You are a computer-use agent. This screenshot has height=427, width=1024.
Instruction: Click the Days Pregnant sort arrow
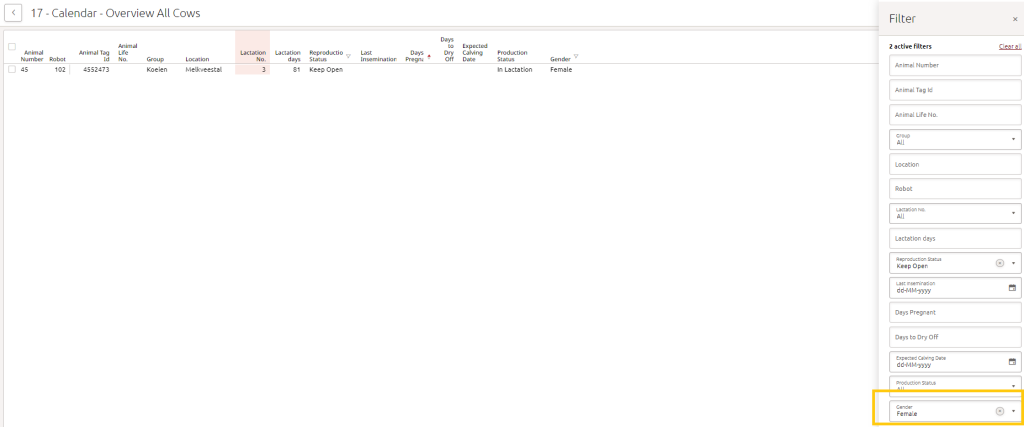click(428, 56)
